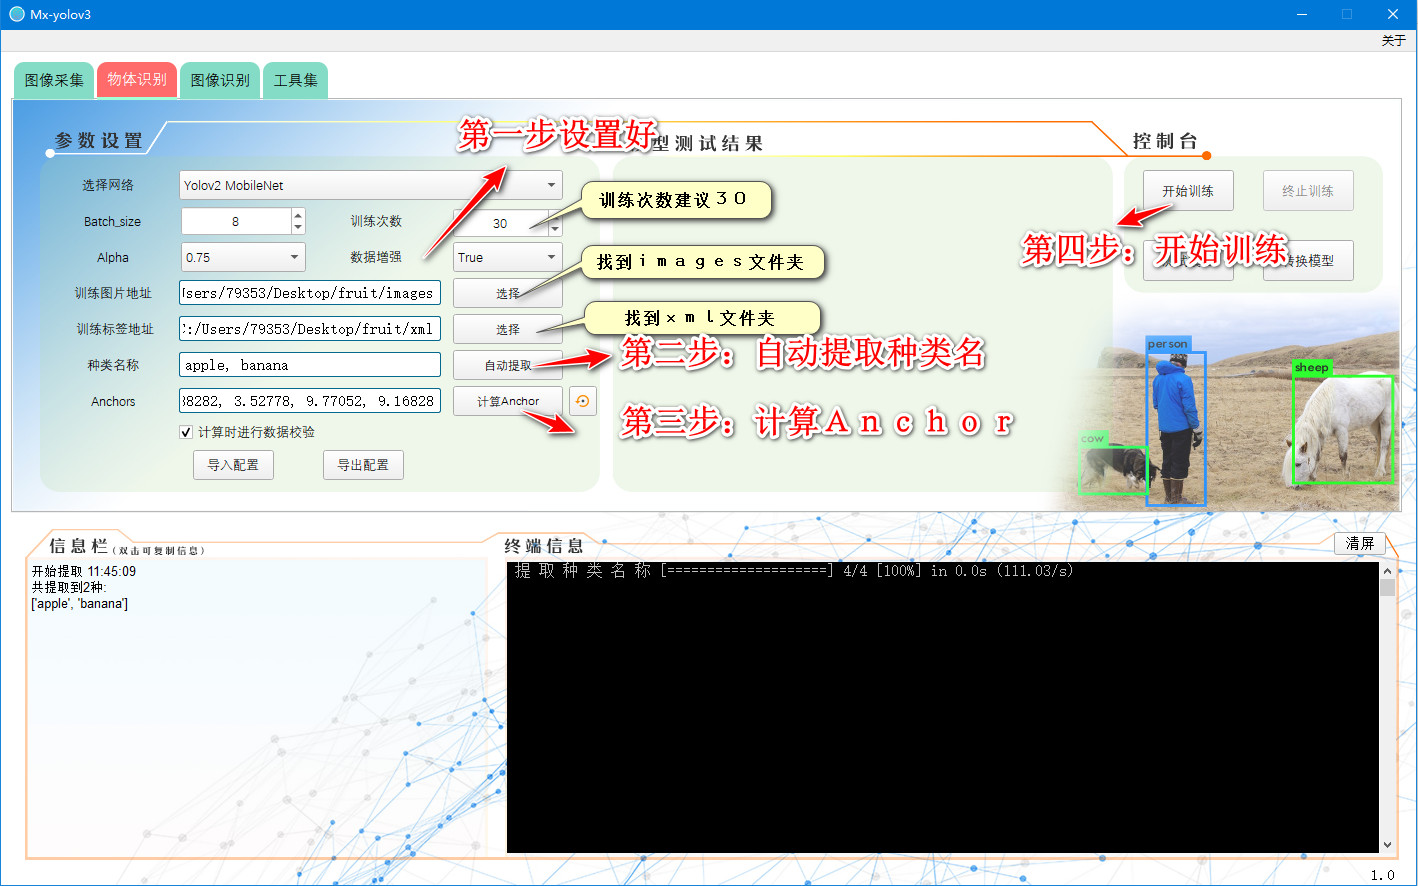Screen dimensions: 1418x886
Task: Click the 计算Anchor button
Action: tap(509, 400)
